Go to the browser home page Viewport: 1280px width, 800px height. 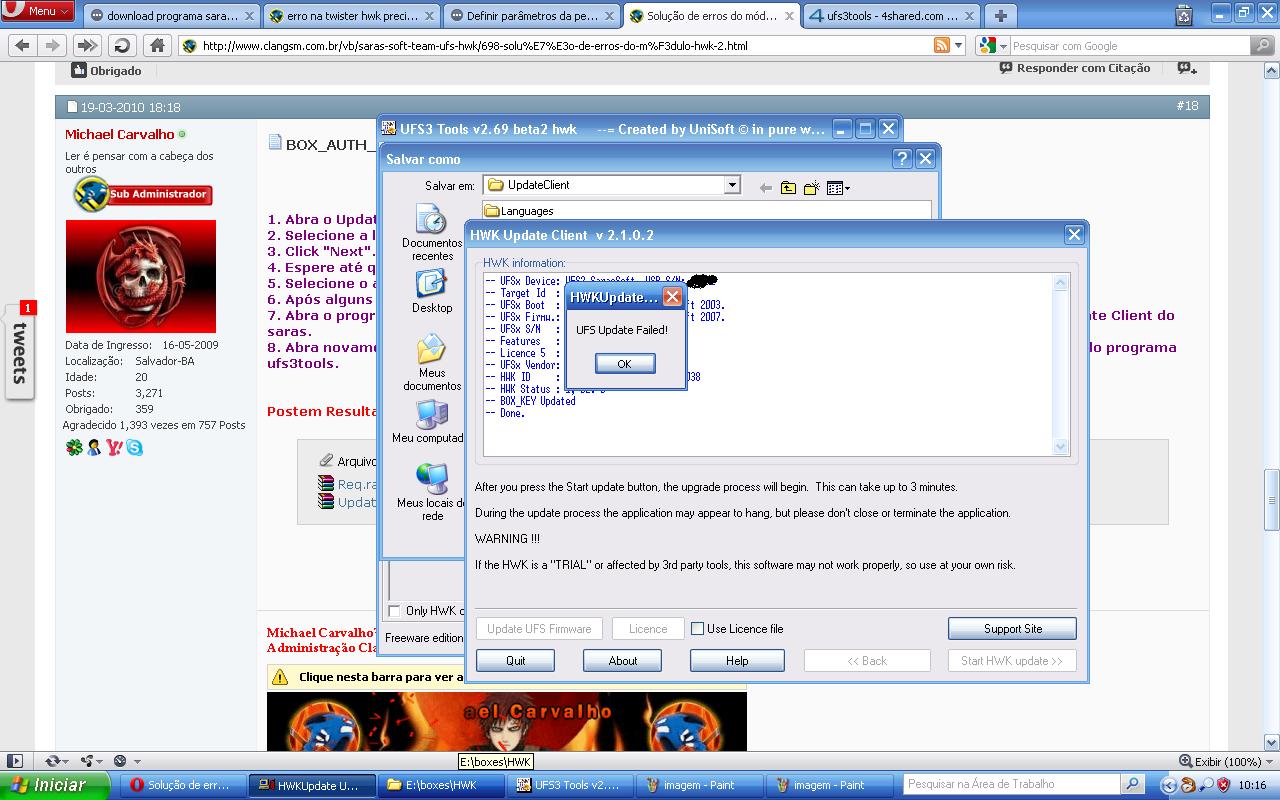click(x=157, y=46)
